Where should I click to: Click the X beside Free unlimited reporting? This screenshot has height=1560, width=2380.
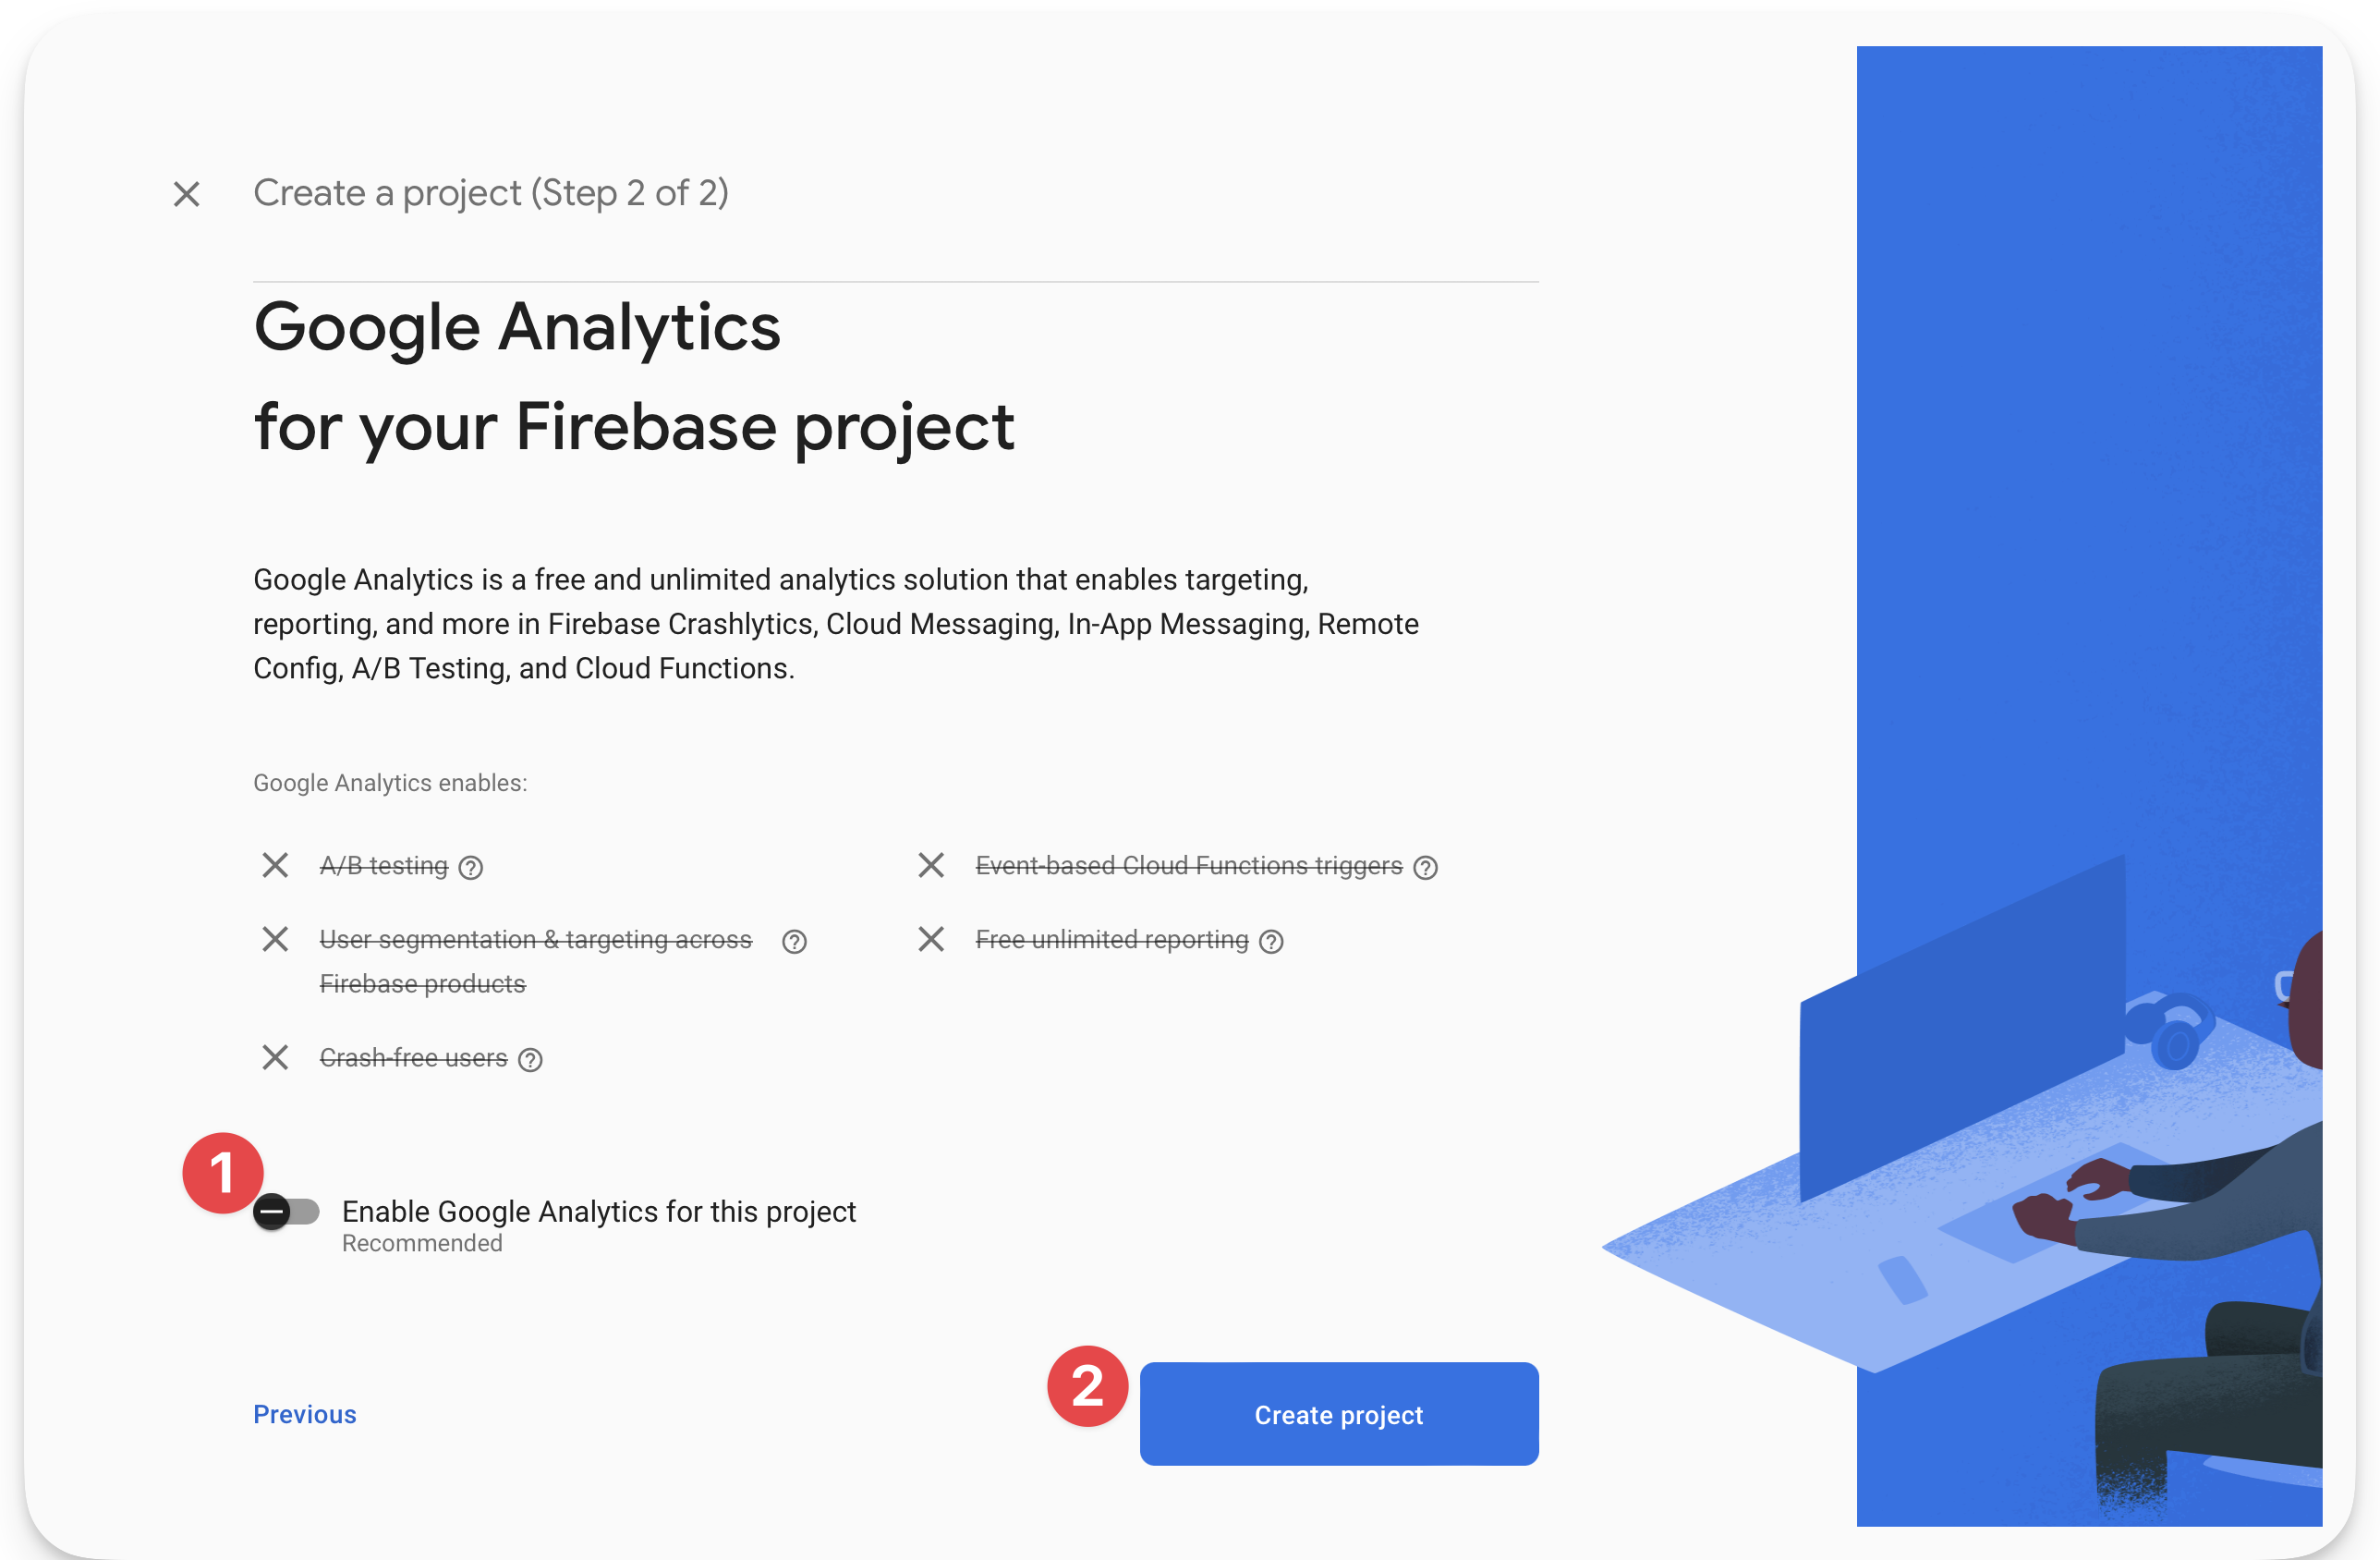[x=931, y=939]
